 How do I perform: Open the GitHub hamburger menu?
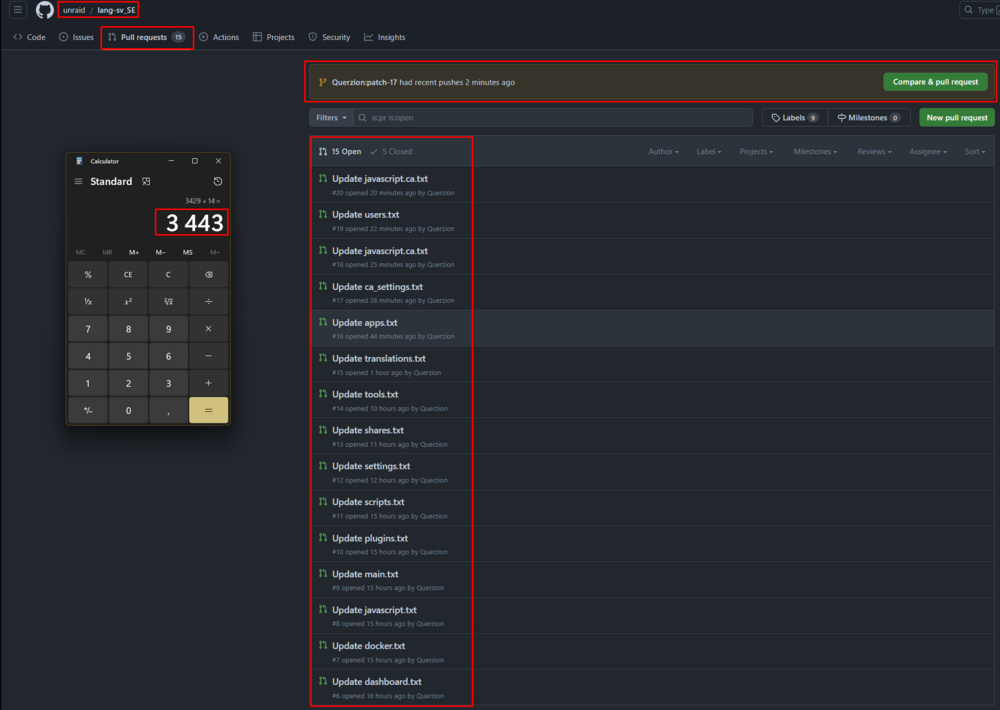tap(18, 10)
